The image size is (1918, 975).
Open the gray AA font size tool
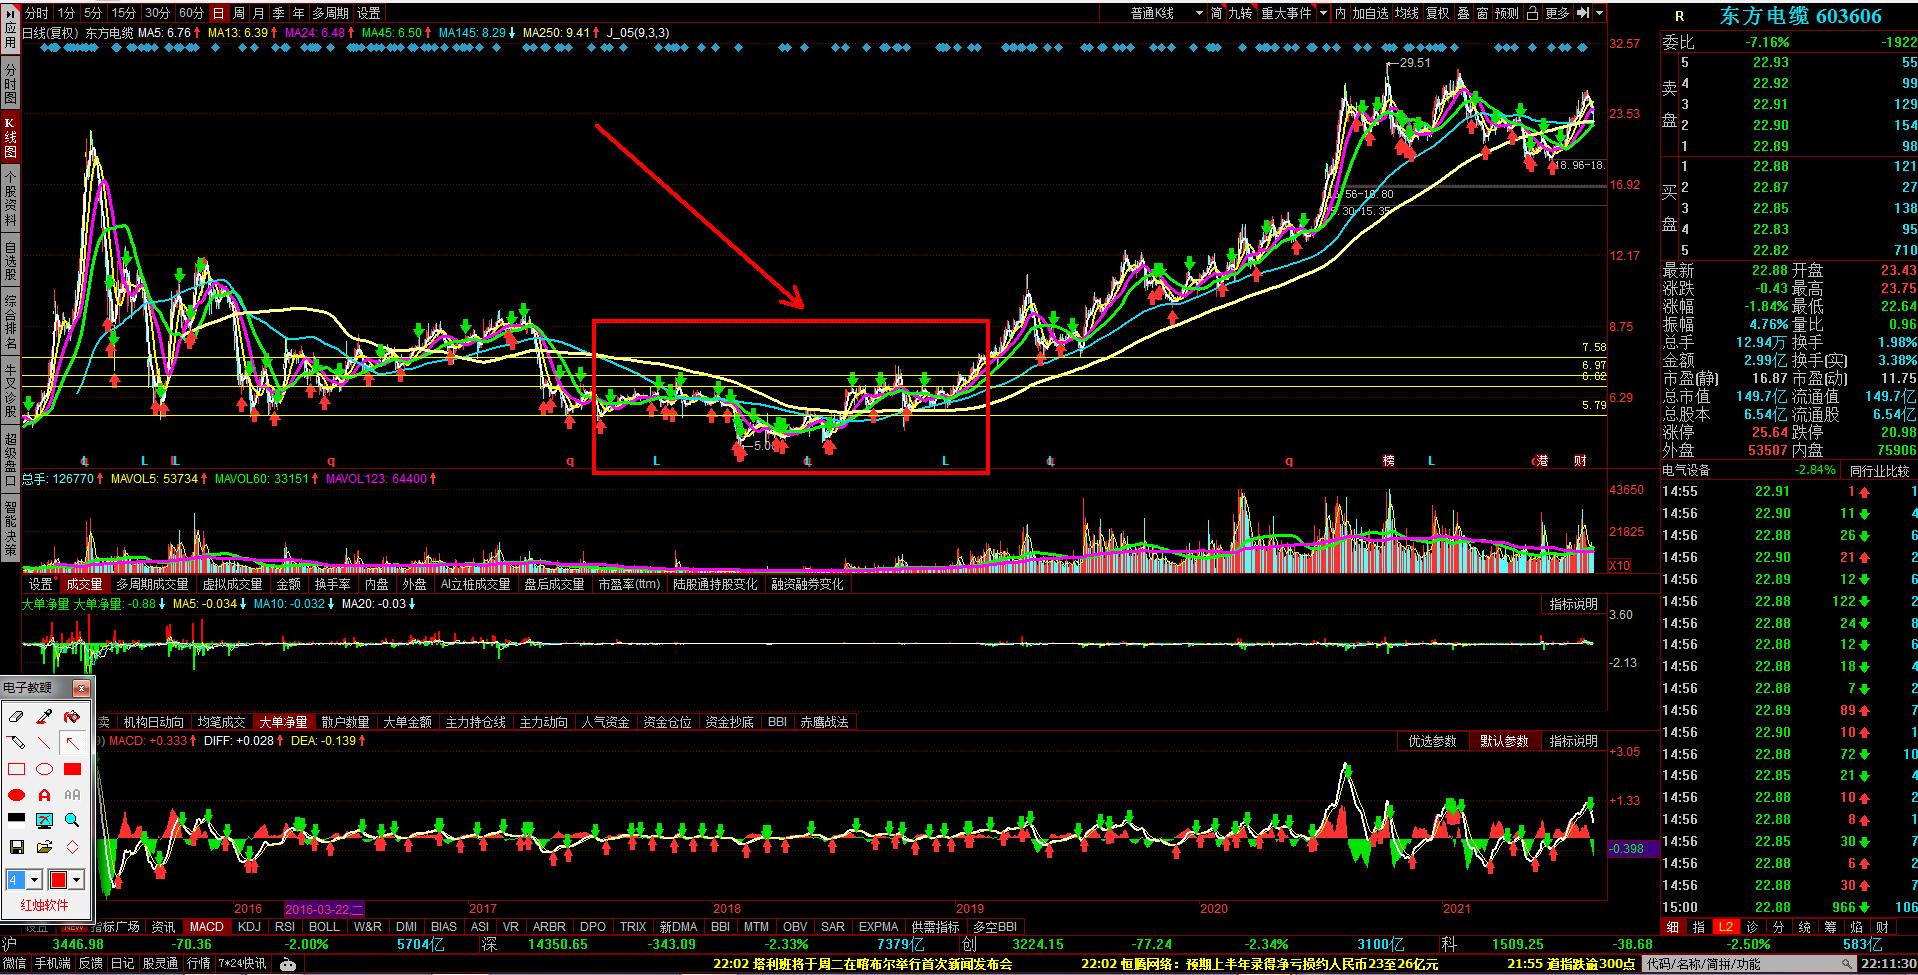point(72,795)
